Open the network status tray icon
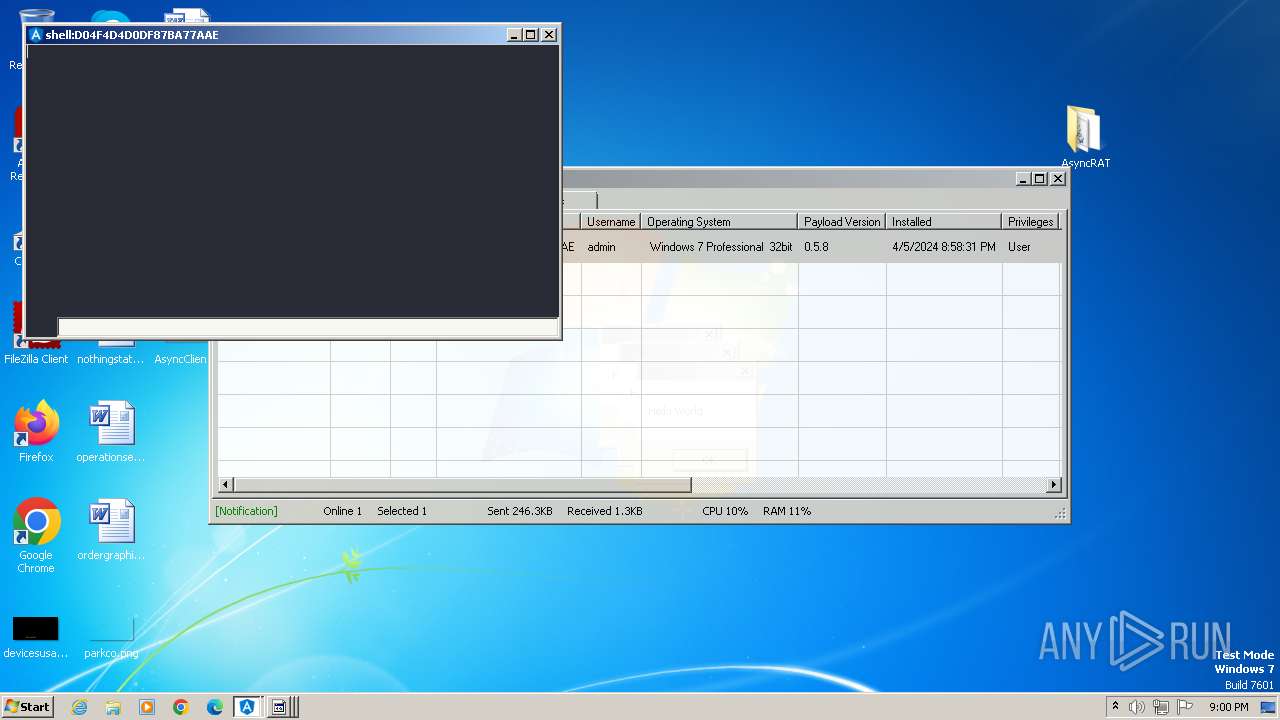The image size is (1280, 720). click(1161, 707)
